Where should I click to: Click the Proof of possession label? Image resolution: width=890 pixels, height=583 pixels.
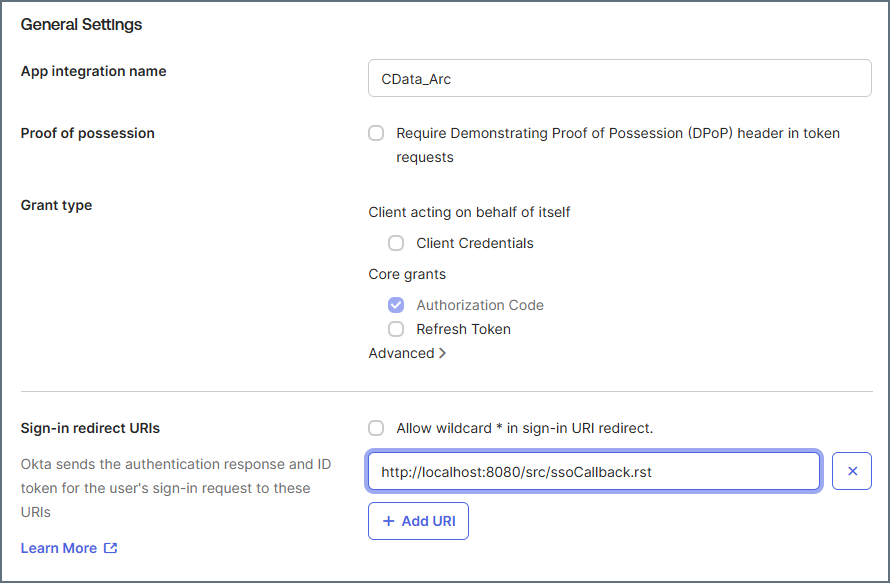[x=87, y=133]
